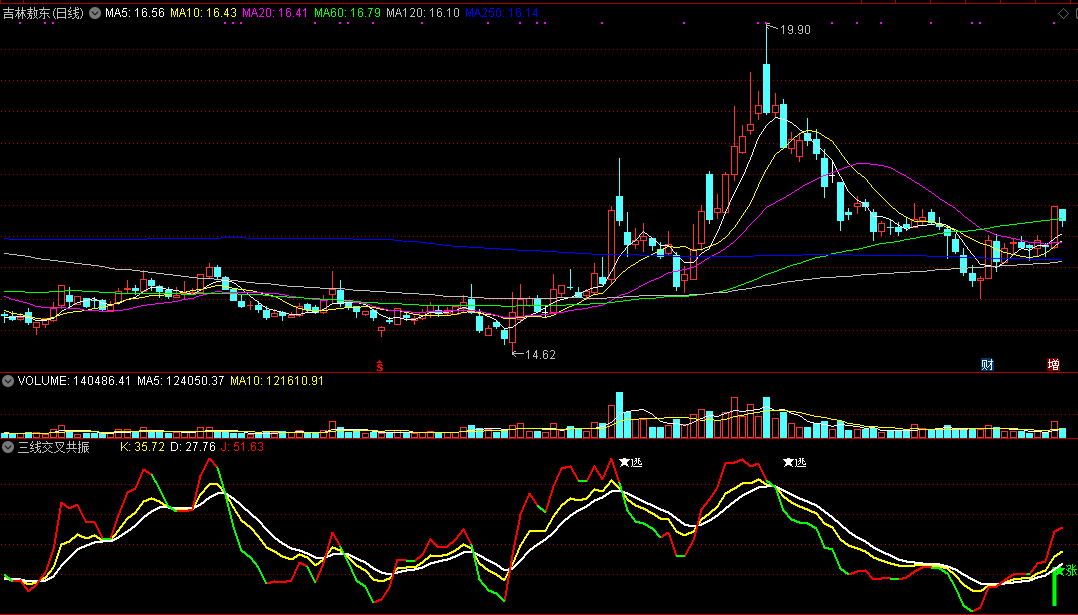Click the red S marker under candles
Screen dimensions: 1078x615
point(379,366)
